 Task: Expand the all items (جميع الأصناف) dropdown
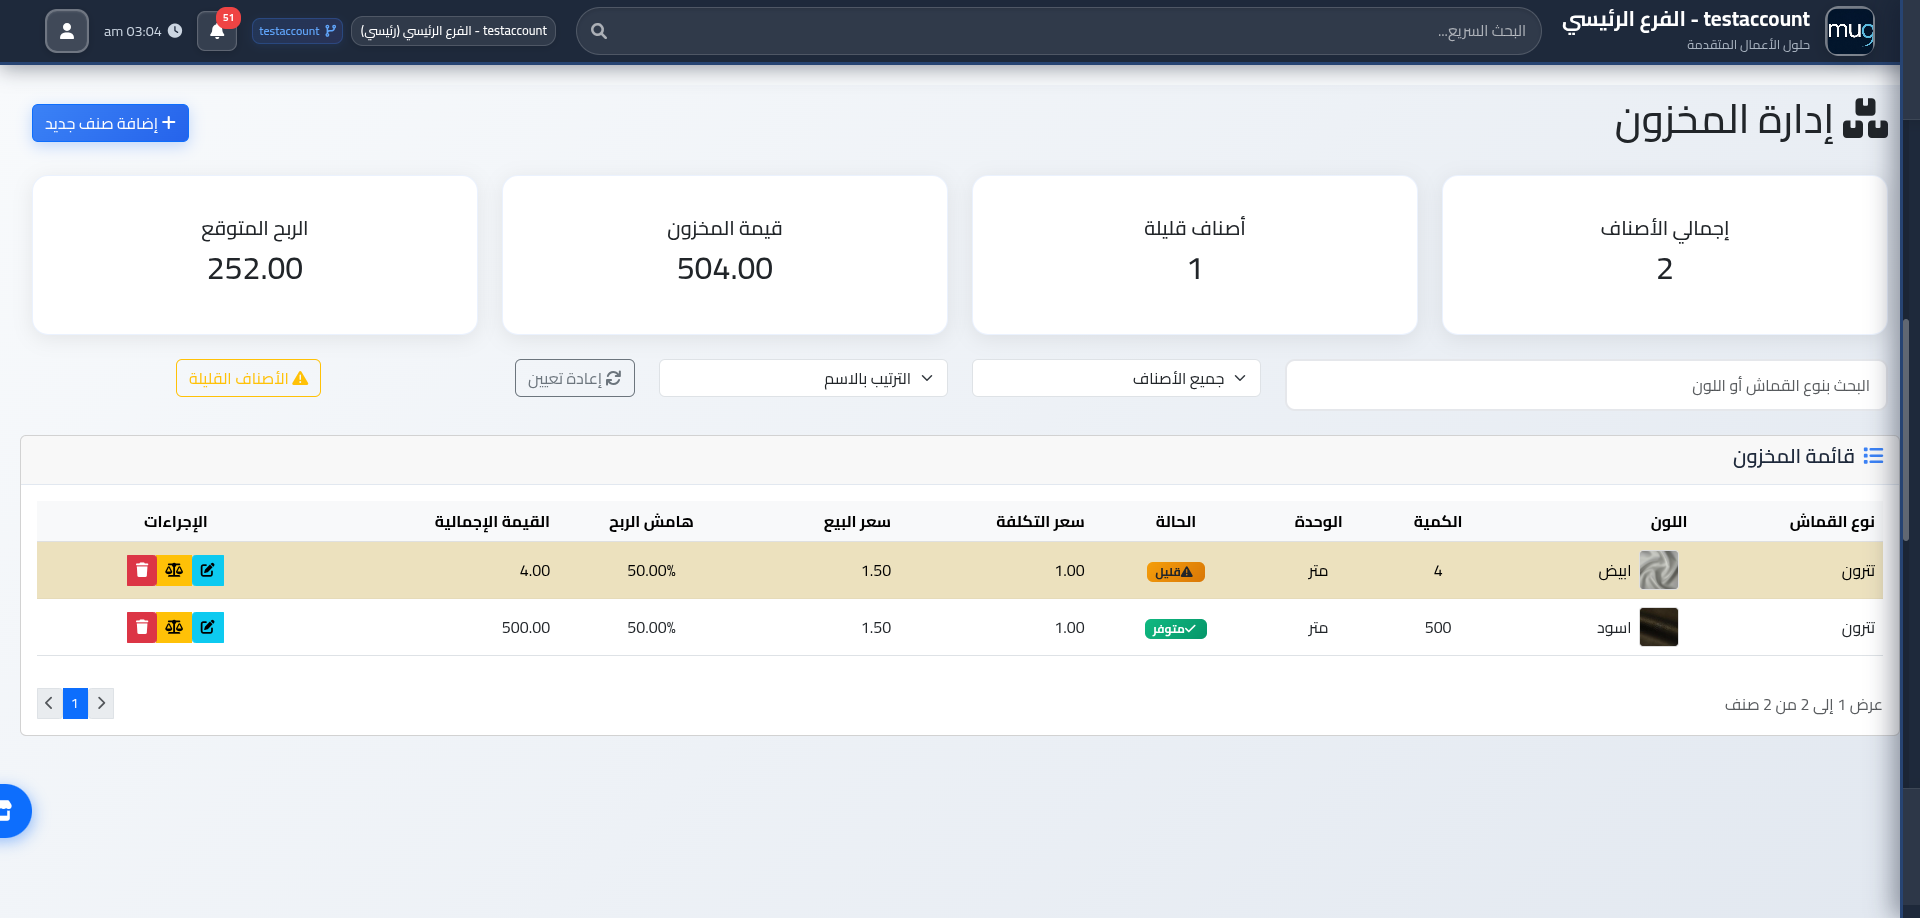1116,378
